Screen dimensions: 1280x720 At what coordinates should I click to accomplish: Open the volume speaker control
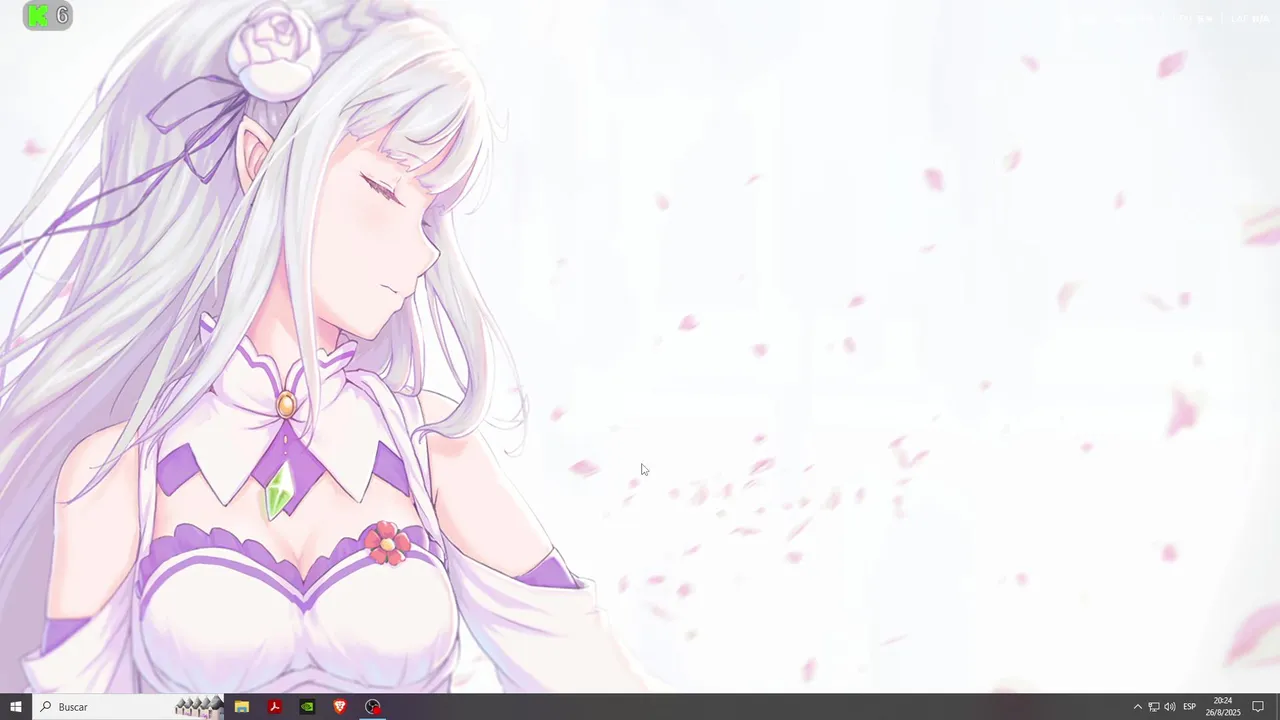[1170, 707]
